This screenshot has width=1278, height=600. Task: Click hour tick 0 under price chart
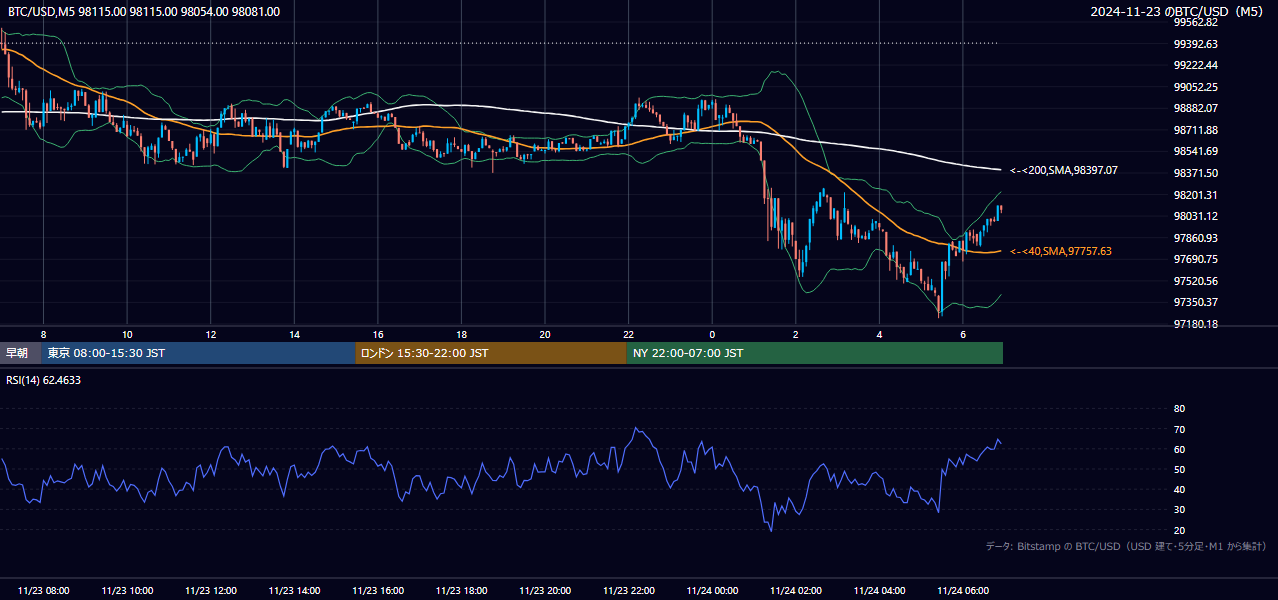(712, 334)
